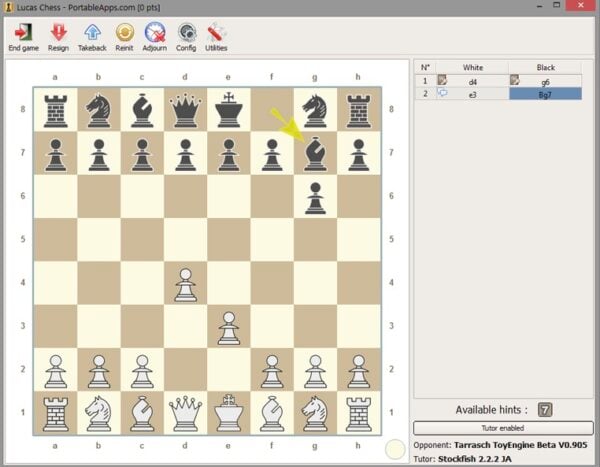Screen dimensions: 600x467
Task: Toggle the Tutor enabled button
Action: click(x=503, y=428)
